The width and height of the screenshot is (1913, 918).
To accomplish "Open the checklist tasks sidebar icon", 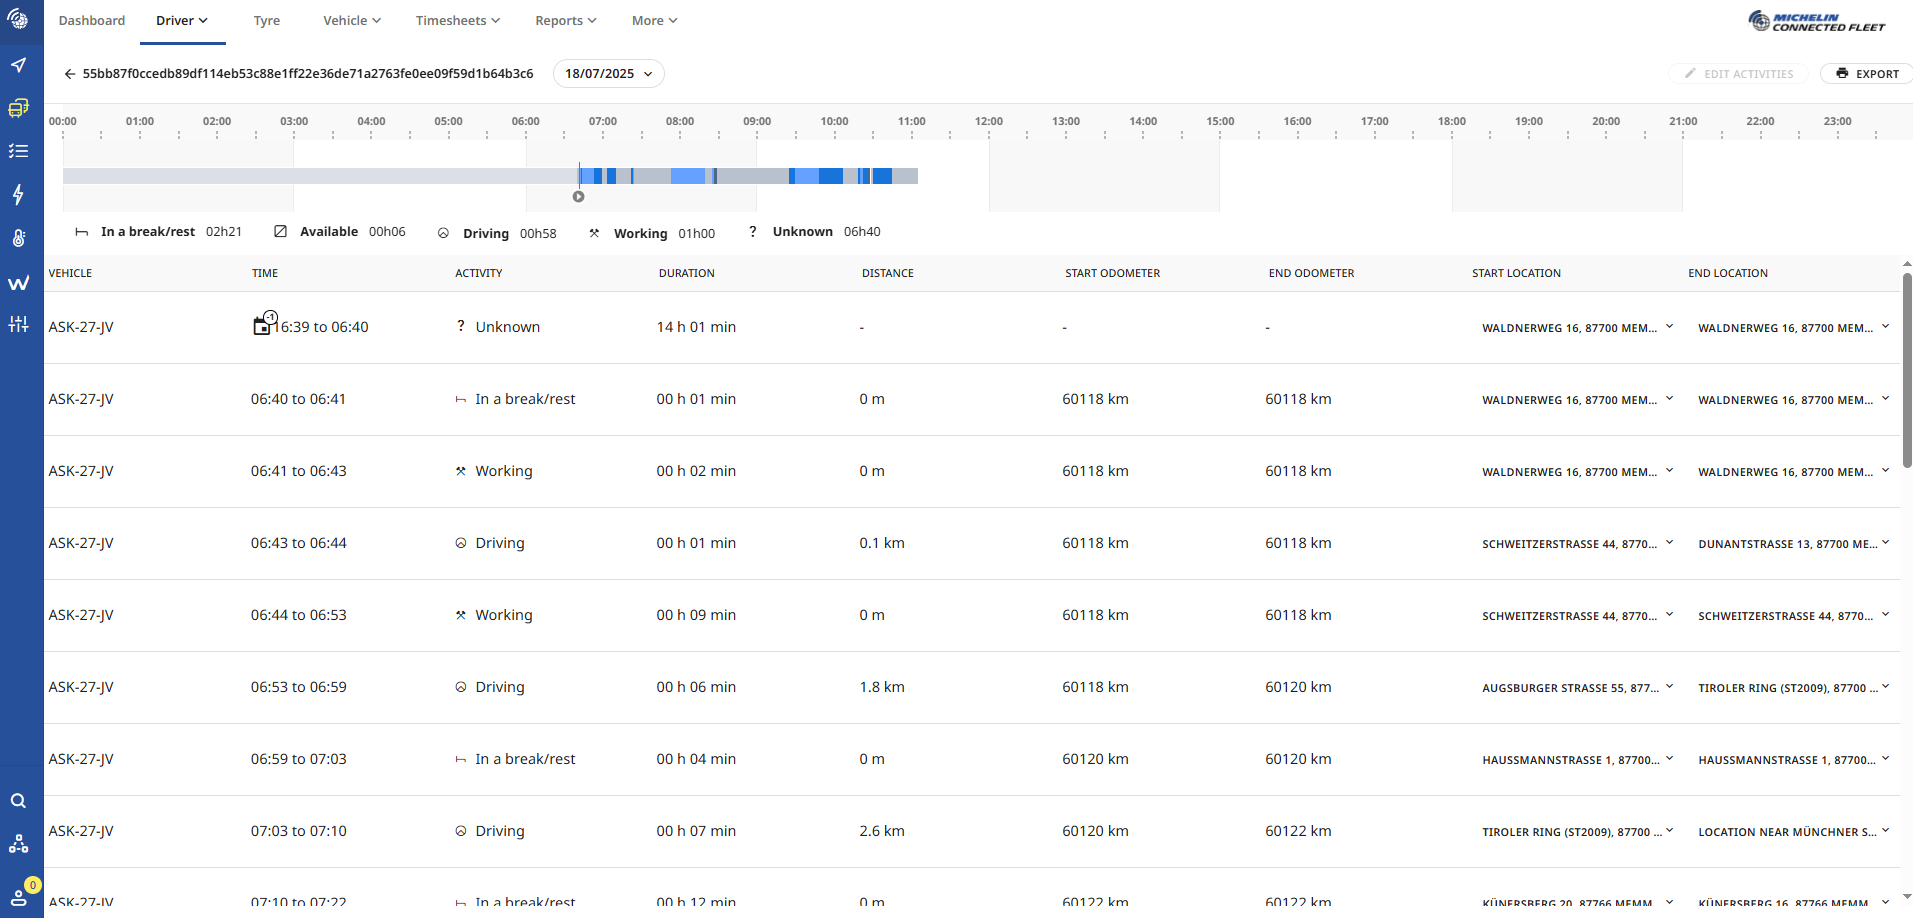I will tap(19, 151).
